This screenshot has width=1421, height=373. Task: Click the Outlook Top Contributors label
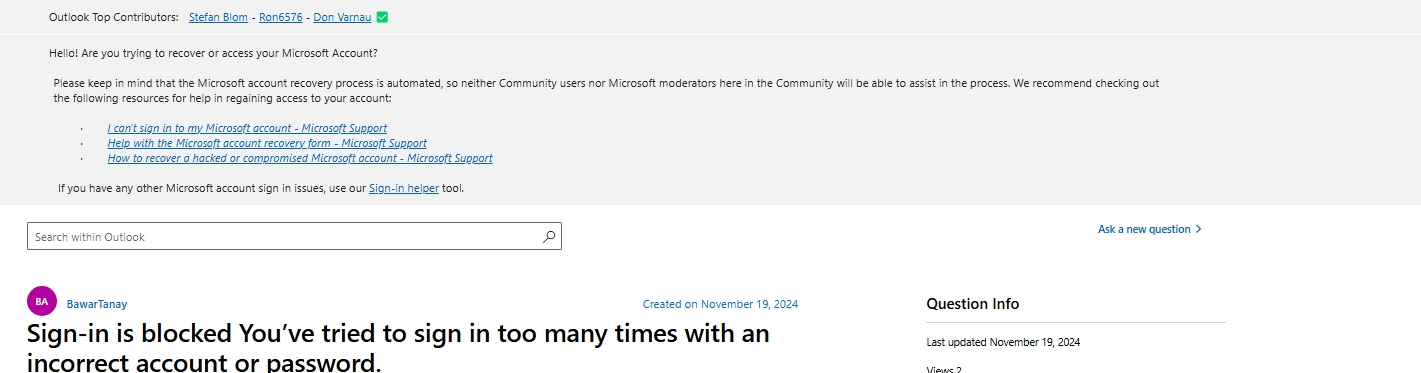[x=114, y=17]
